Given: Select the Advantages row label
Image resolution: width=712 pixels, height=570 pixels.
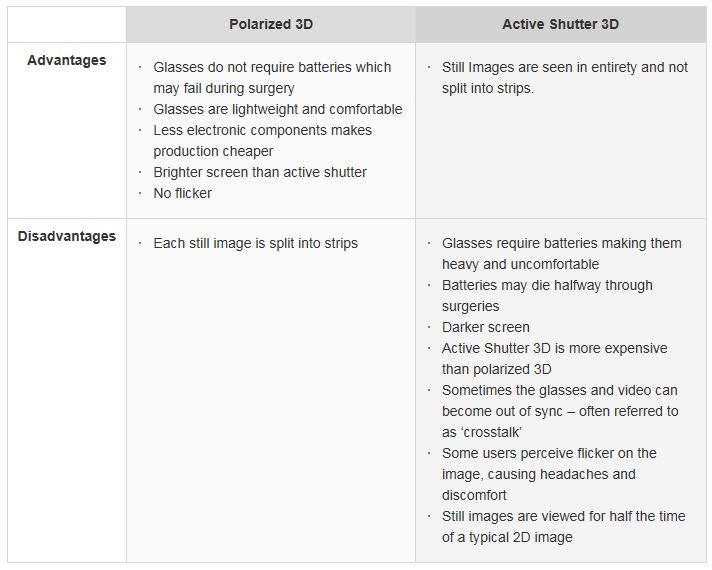Looking at the screenshot, I should [x=67, y=60].
